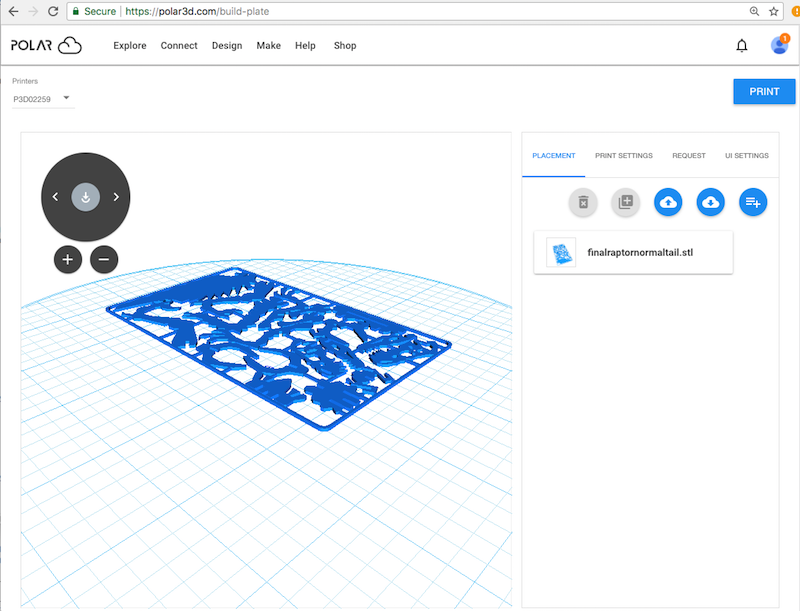Screen dimensions: 800x611
Task: Open the Make menu
Action: tap(268, 45)
